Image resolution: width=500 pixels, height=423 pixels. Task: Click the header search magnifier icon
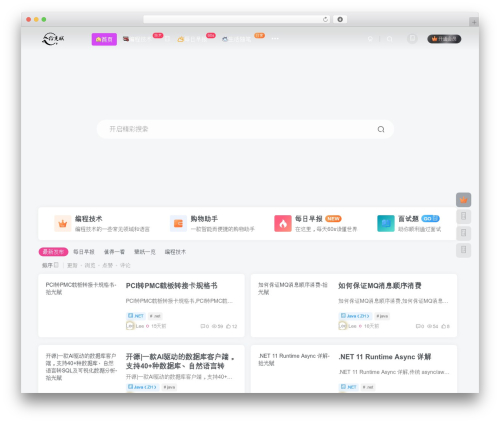click(389, 39)
